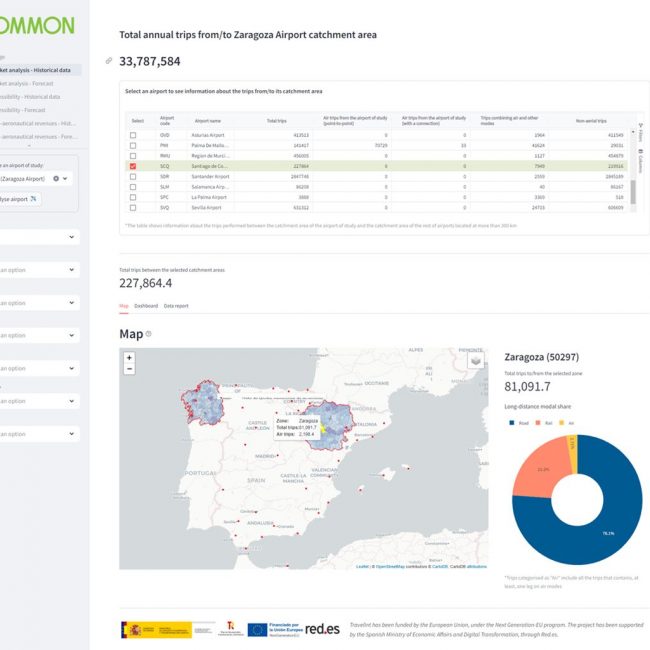The width and height of the screenshot is (650, 650).
Task: Click the help icon next to Map heading
Action: click(149, 334)
